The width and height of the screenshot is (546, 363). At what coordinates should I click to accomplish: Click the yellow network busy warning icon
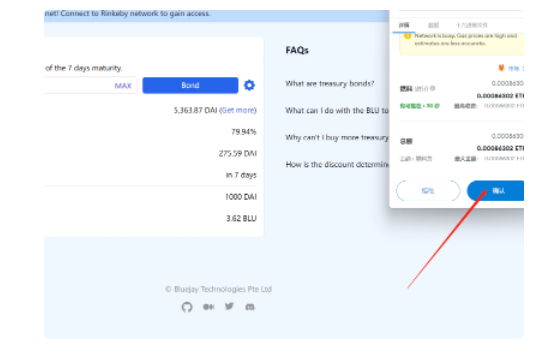point(407,36)
